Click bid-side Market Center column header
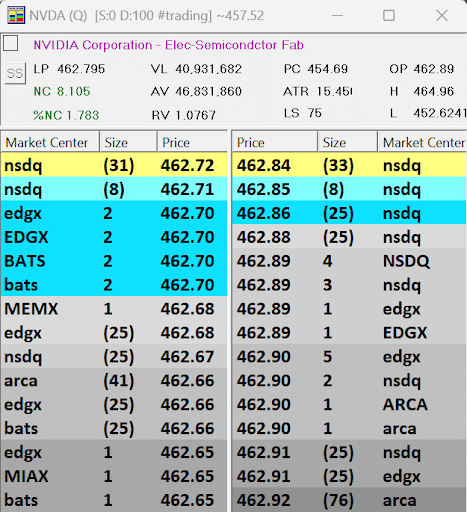467x512 pixels. point(50,142)
